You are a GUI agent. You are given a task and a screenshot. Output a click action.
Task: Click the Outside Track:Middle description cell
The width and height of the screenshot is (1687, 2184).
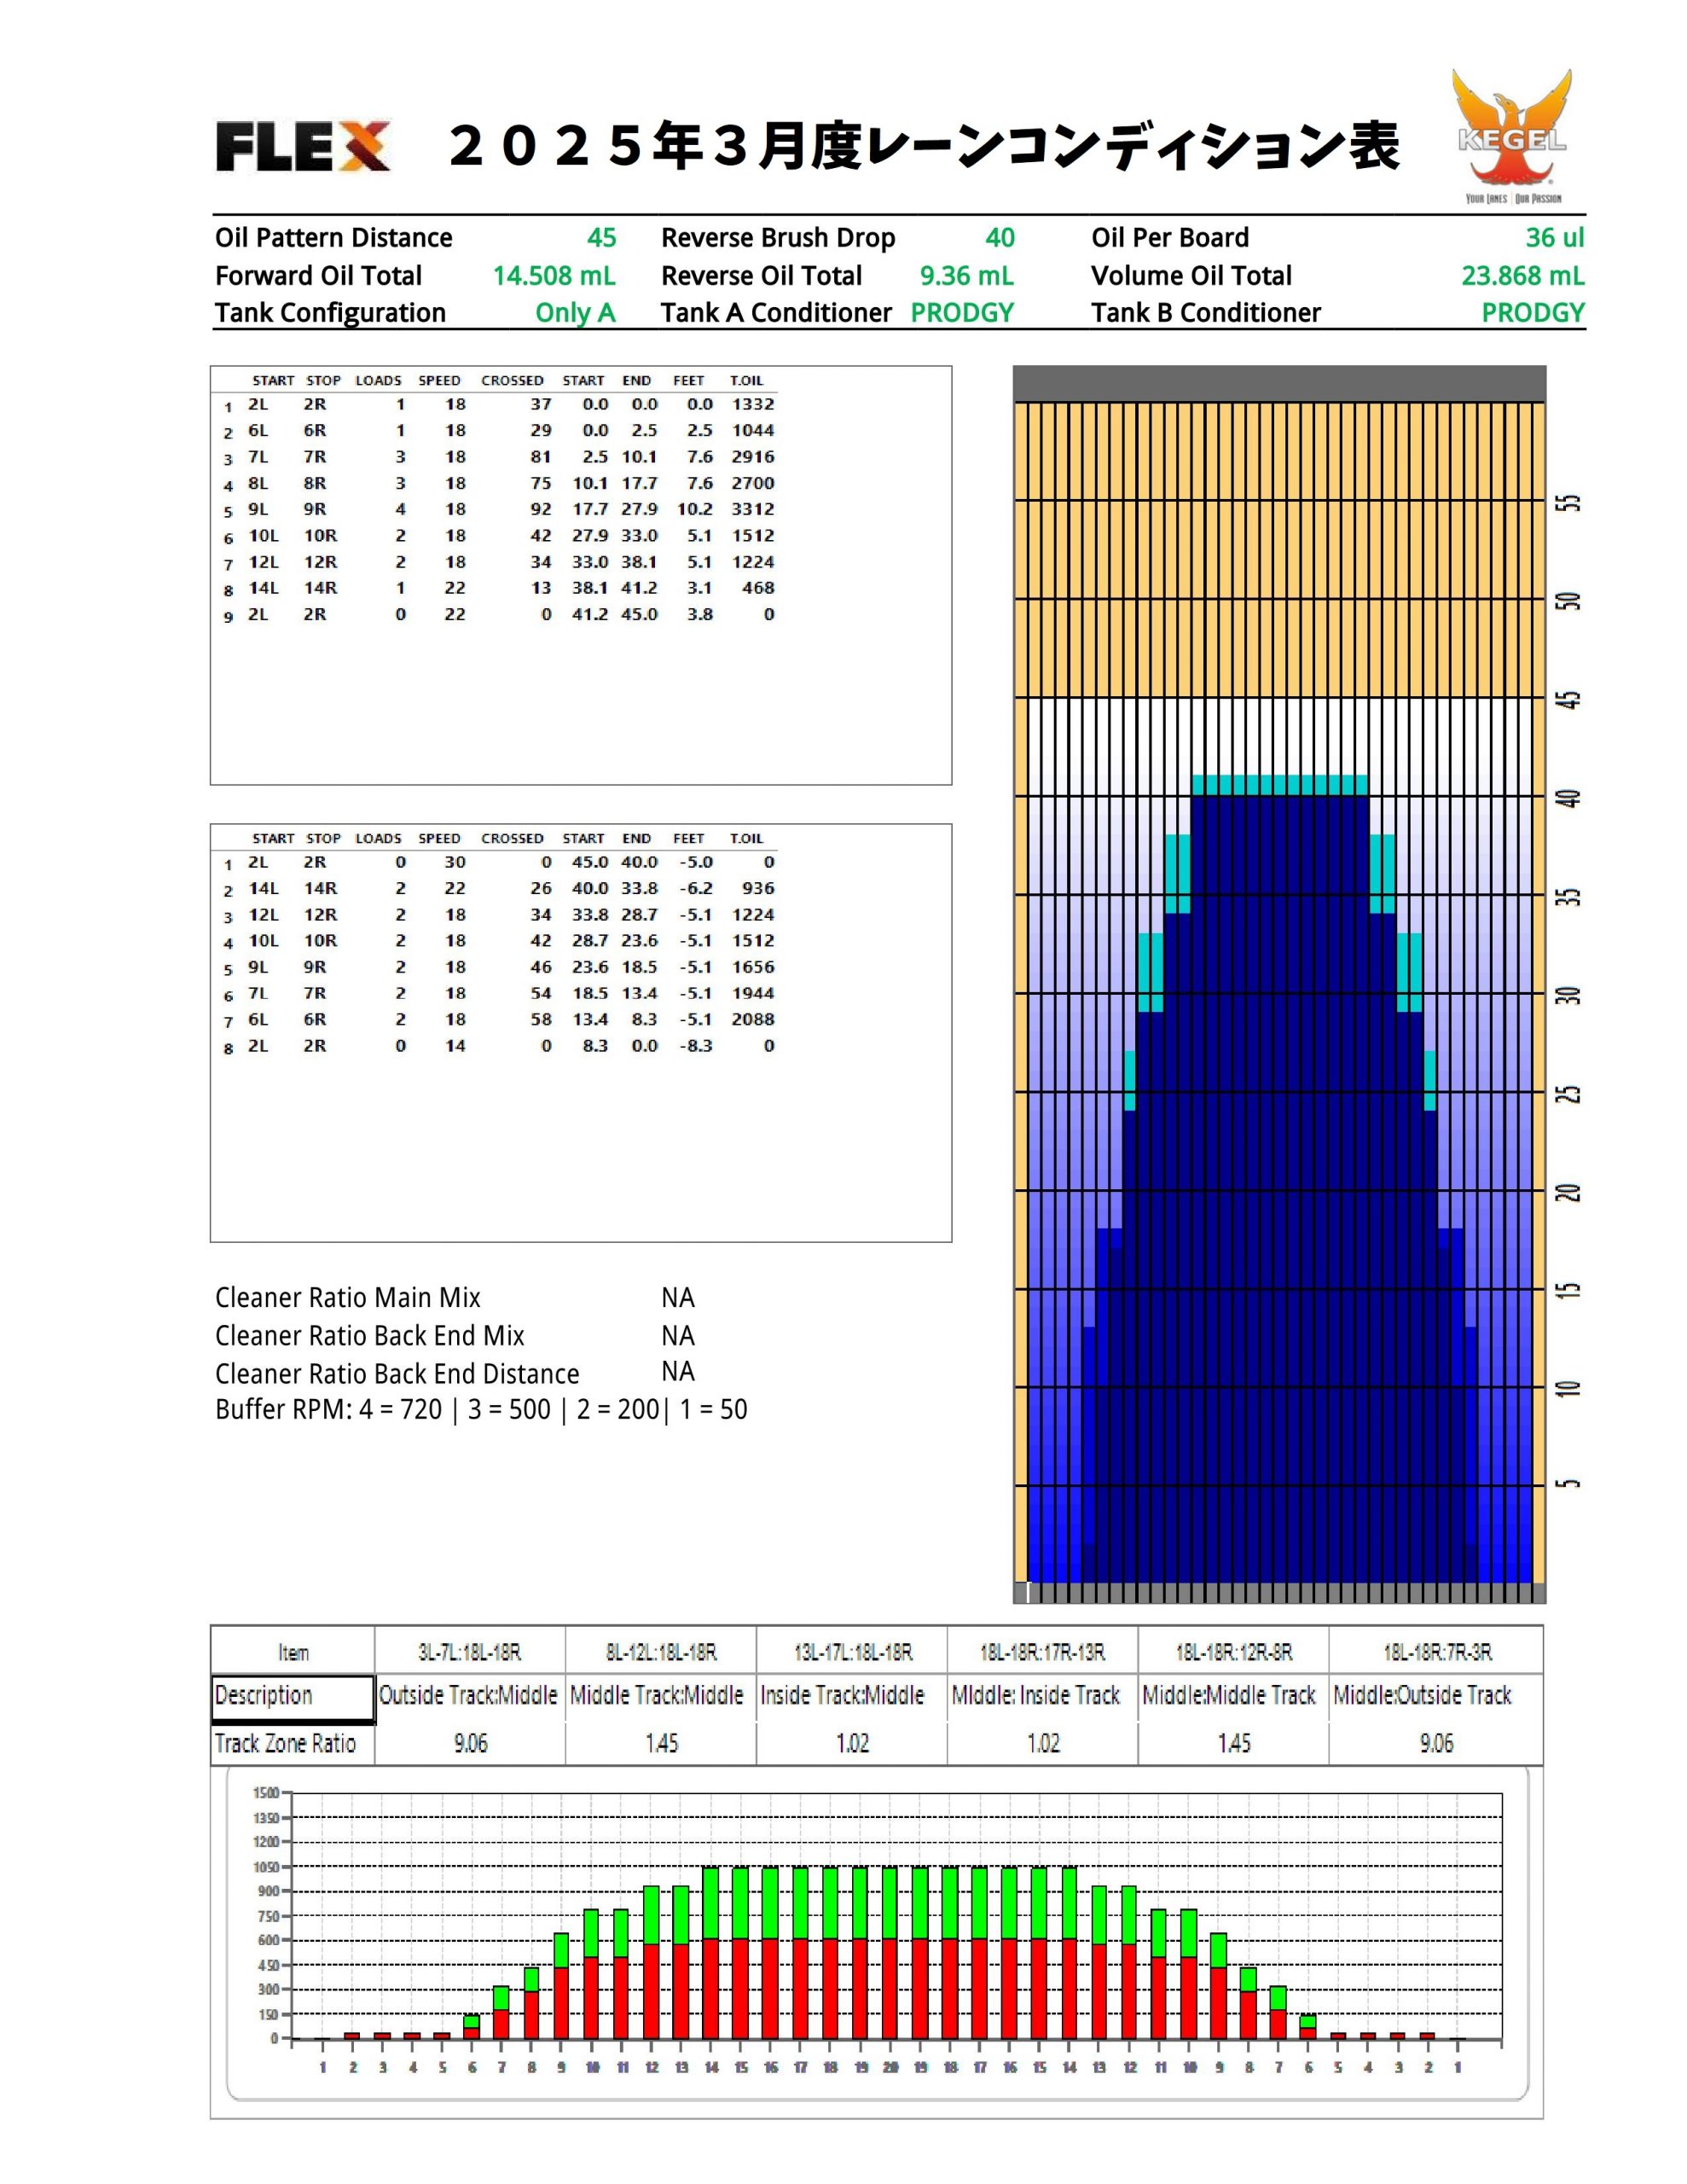(470, 1697)
